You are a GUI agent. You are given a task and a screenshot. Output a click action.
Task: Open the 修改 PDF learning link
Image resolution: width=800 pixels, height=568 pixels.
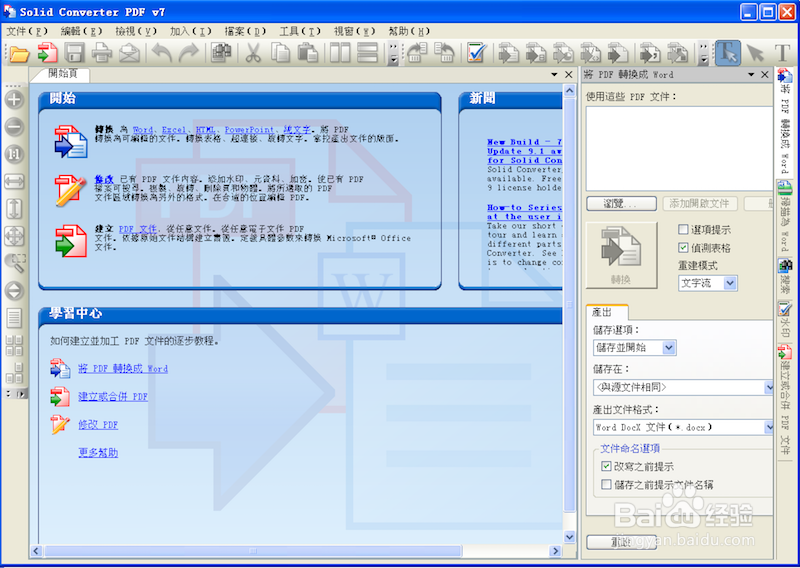98,425
